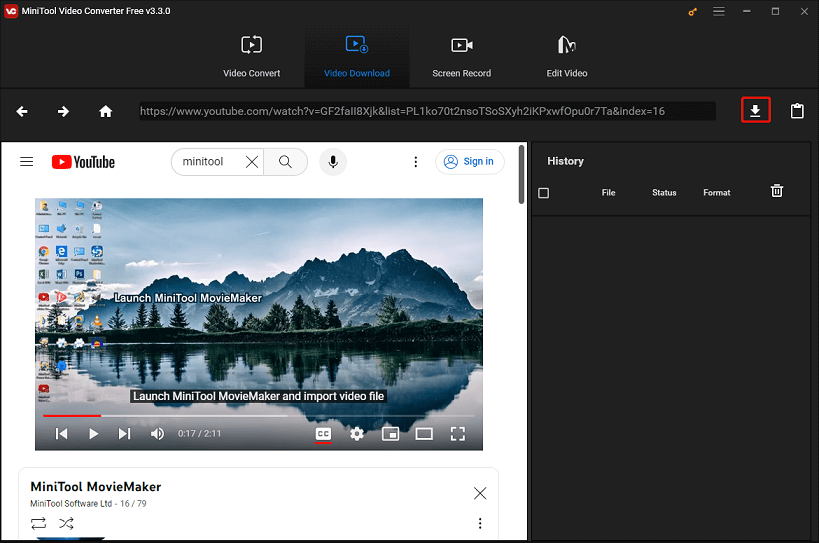This screenshot has height=543, width=819.
Task: Open the app hamburger menu
Action: pyautogui.click(x=719, y=11)
